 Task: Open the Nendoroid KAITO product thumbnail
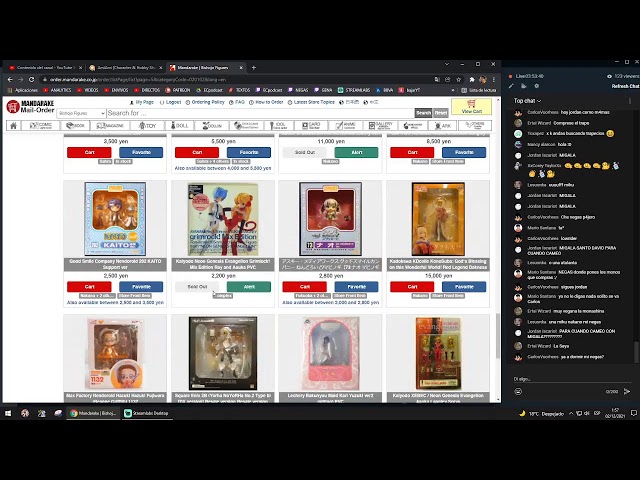coord(115,219)
